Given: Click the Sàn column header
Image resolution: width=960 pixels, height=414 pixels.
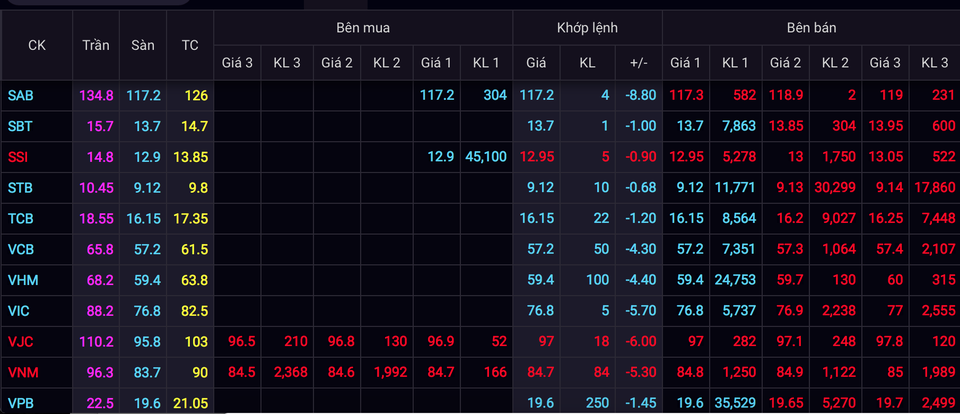Looking at the screenshot, I should click(143, 45).
